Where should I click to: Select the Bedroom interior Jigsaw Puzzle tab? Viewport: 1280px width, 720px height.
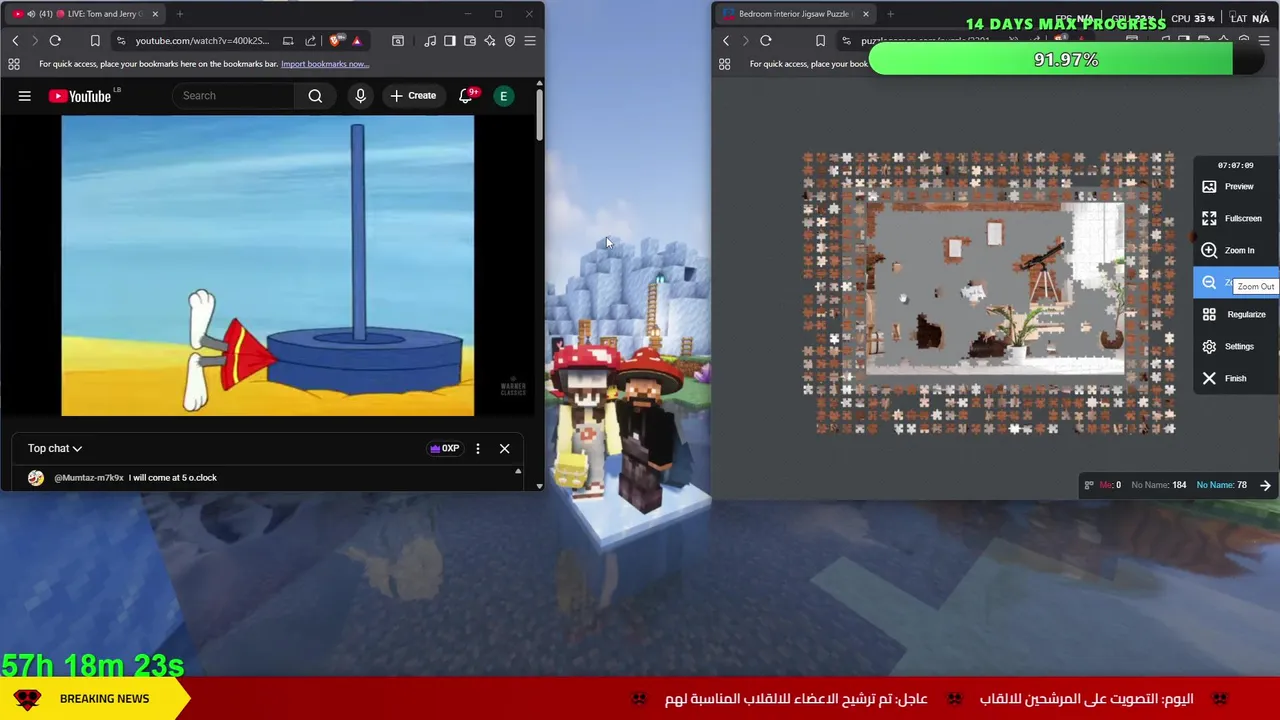point(795,14)
